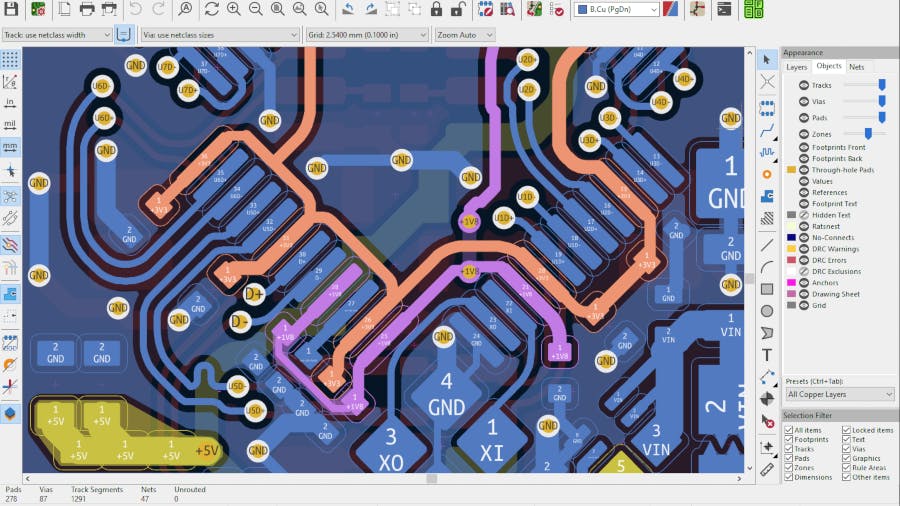Toggle Ratsnest visibility eye
900x506 pixels.
tap(804, 226)
